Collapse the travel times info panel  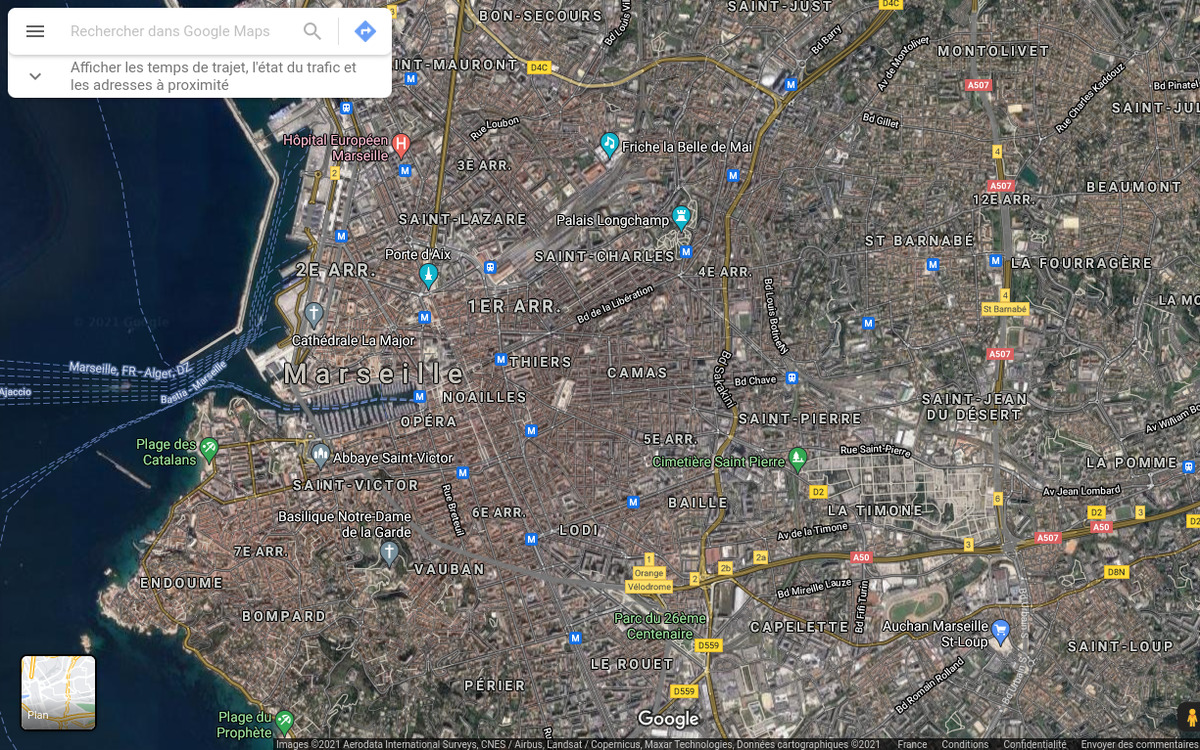(35, 75)
